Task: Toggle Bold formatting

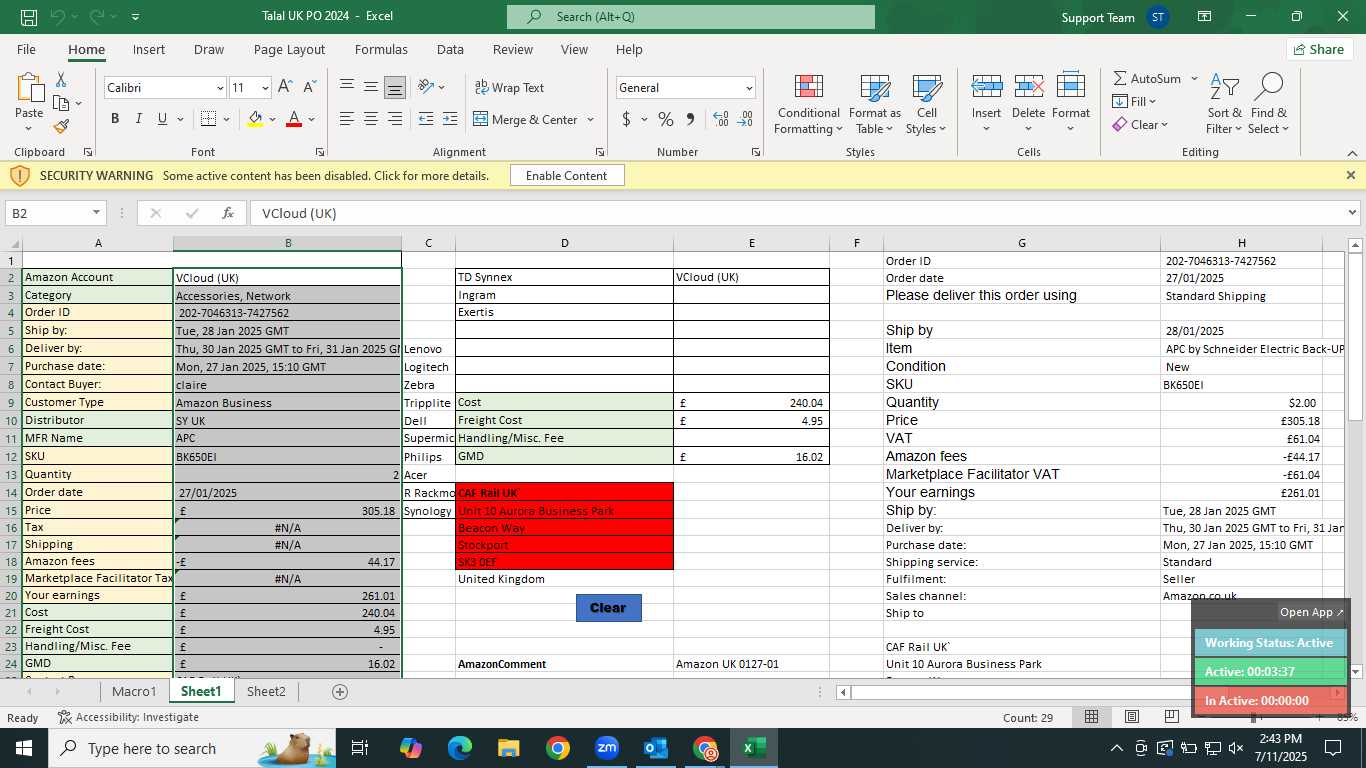Action: pos(115,119)
